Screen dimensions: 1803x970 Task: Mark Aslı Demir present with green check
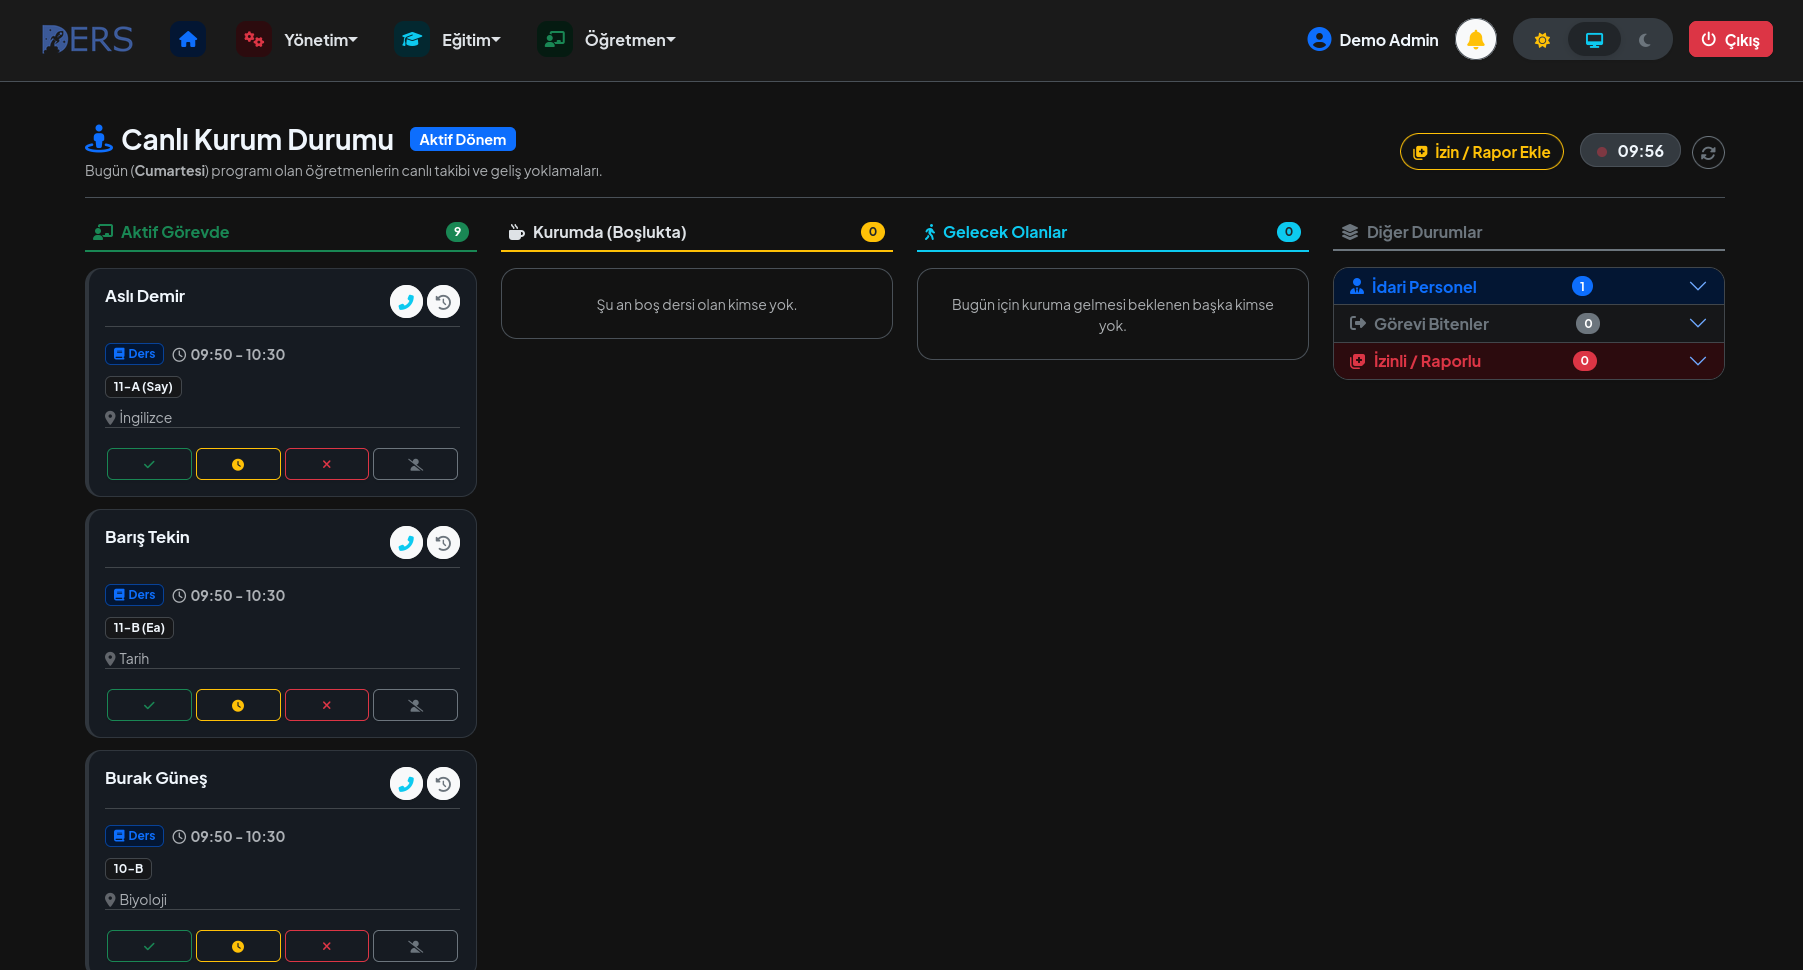tap(149, 464)
